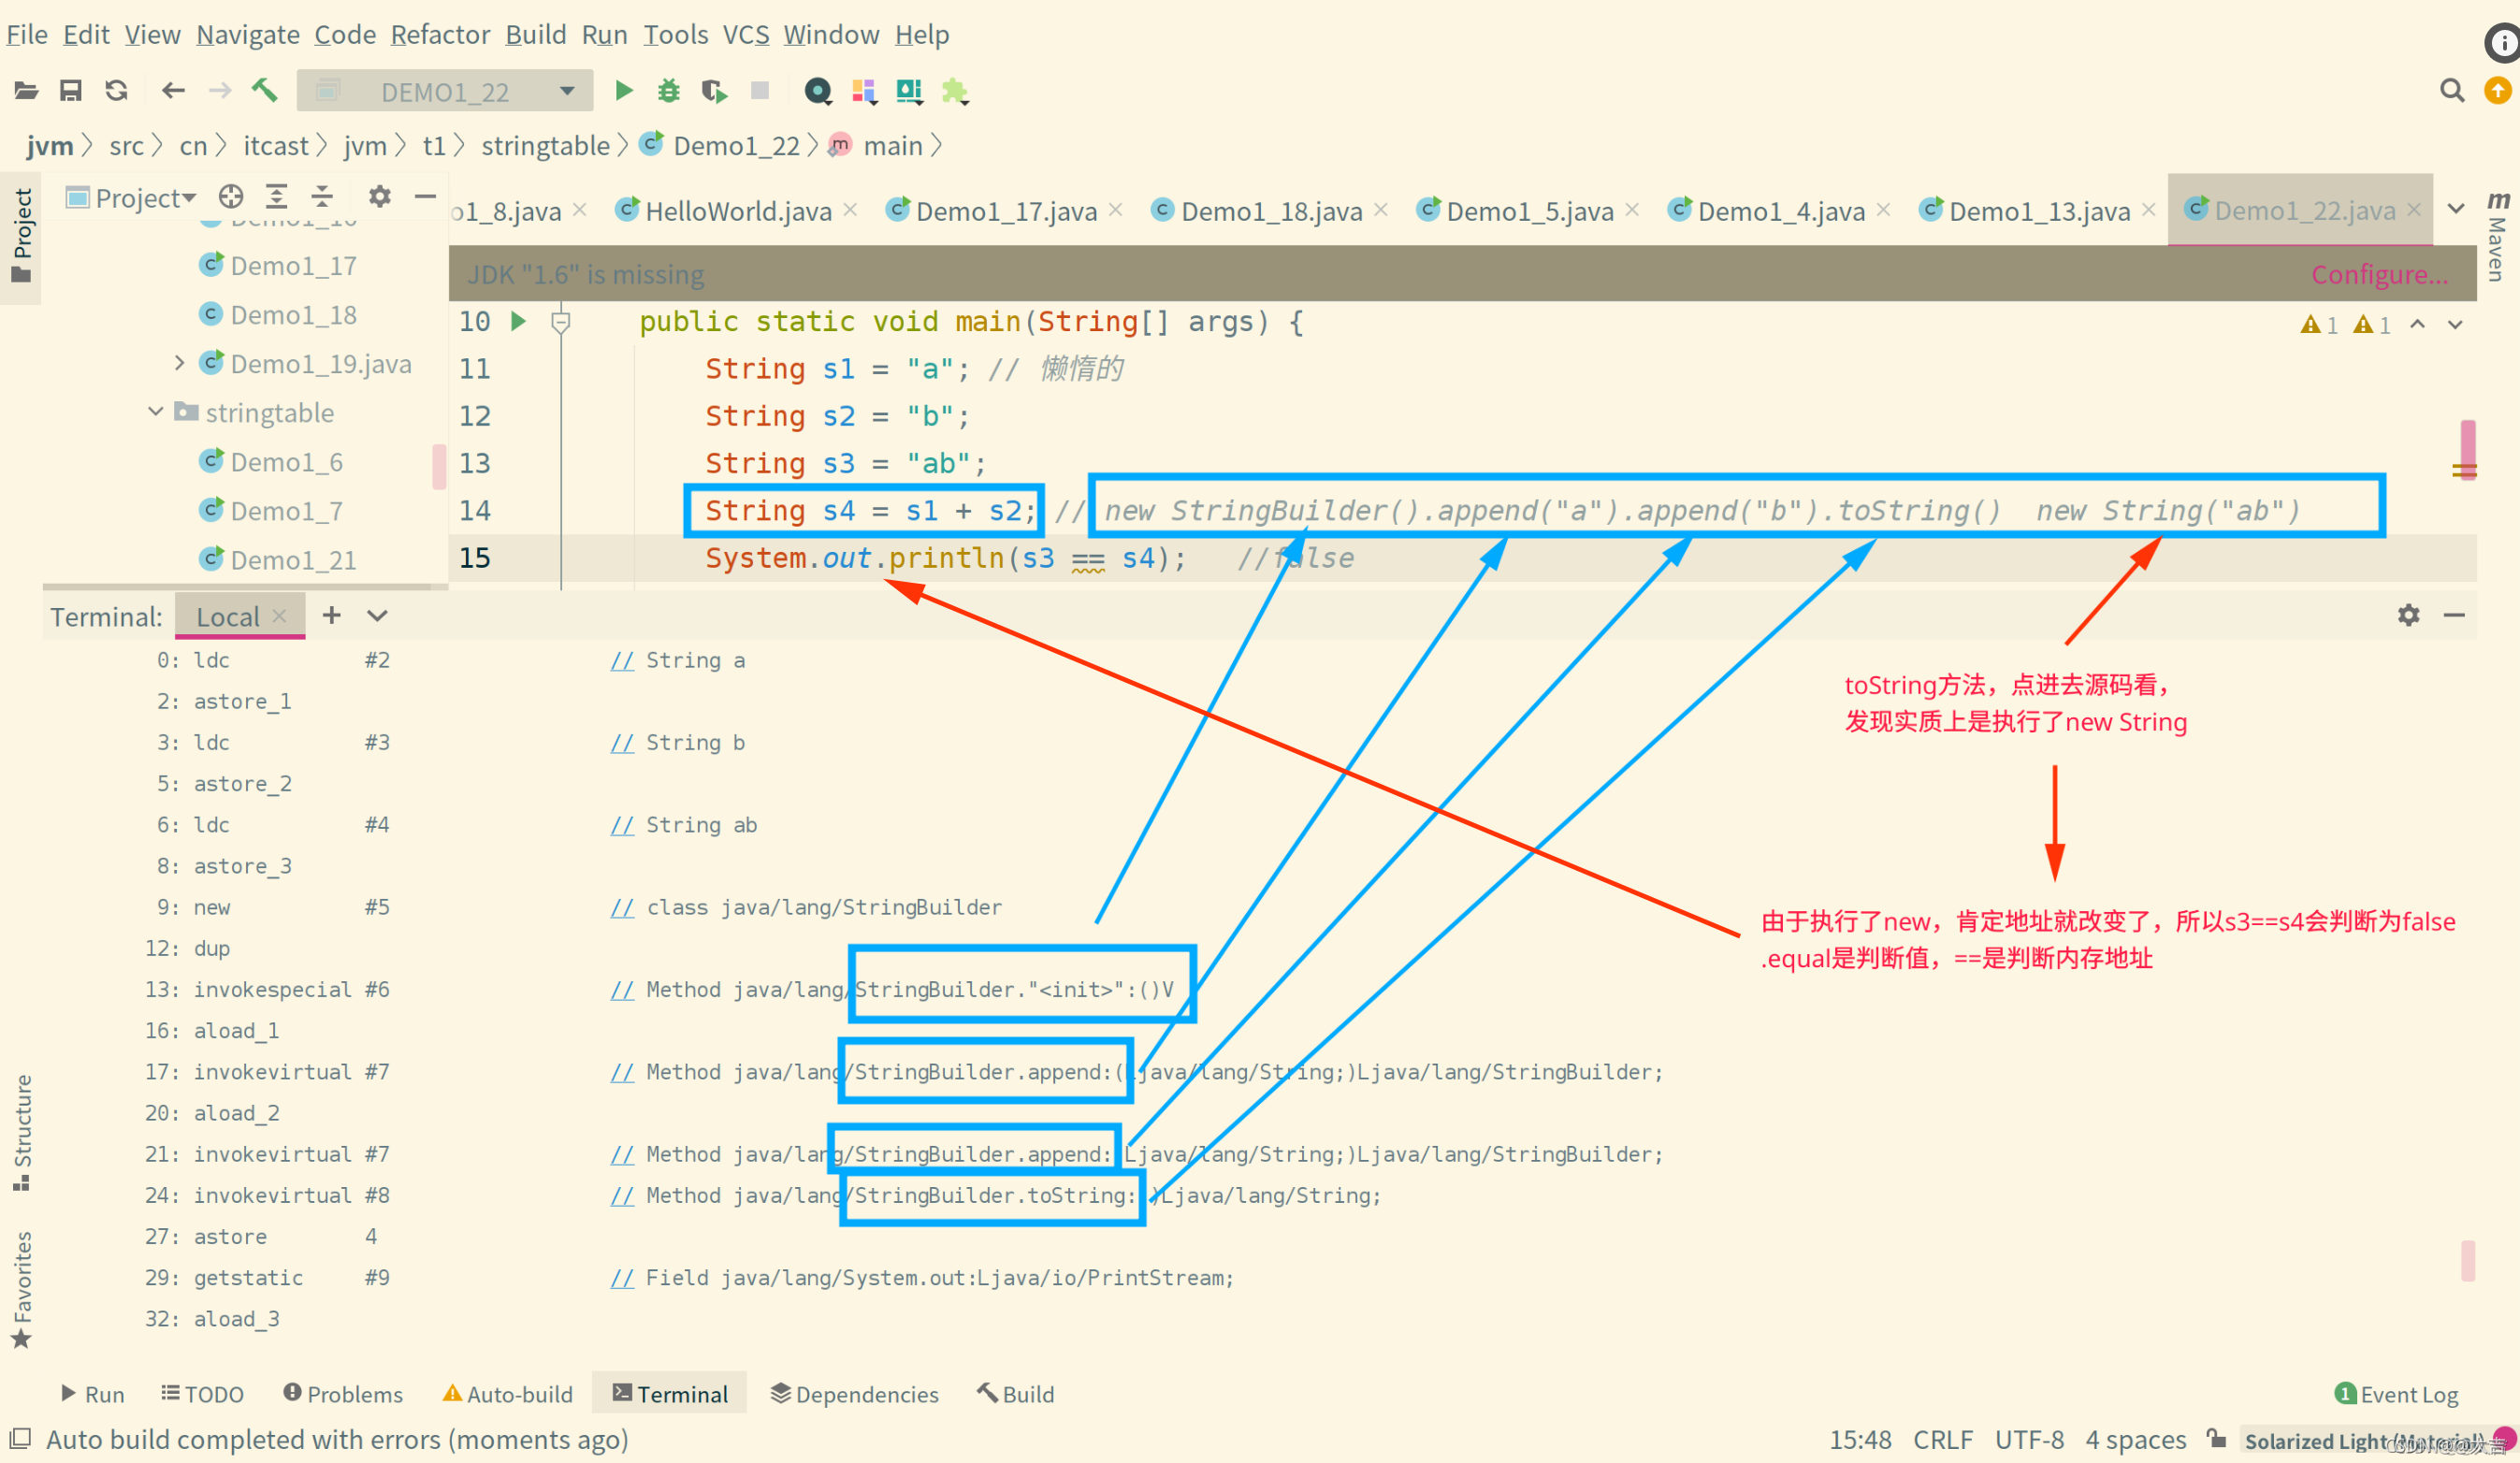This screenshot has height=1463, width=2520.
Task: Click the Stop square icon
Action: [760, 91]
